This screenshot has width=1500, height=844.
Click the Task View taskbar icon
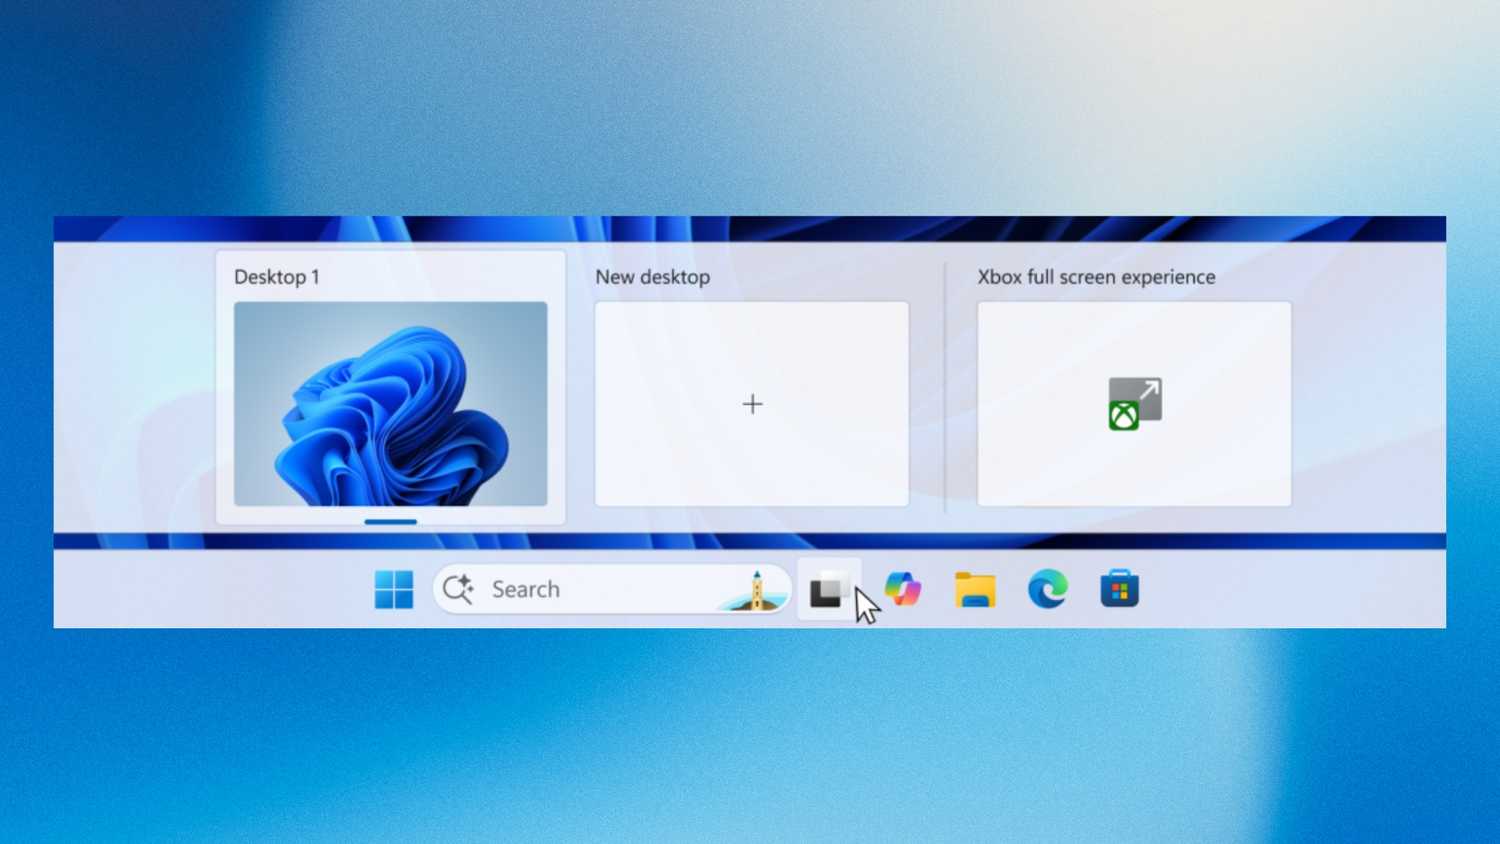click(x=828, y=590)
